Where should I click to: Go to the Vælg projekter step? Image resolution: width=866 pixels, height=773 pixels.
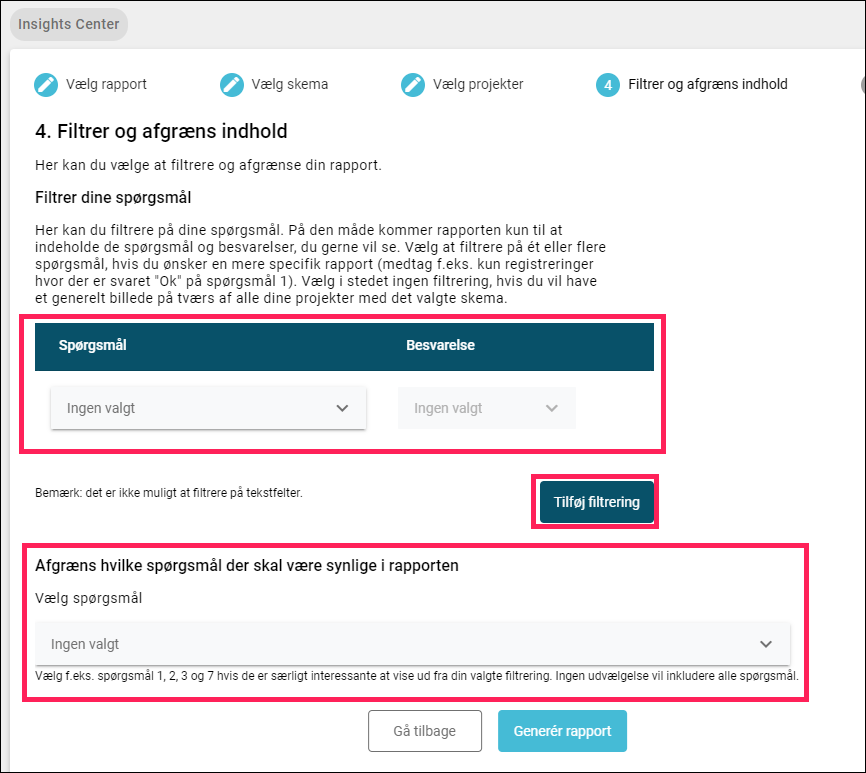click(478, 84)
